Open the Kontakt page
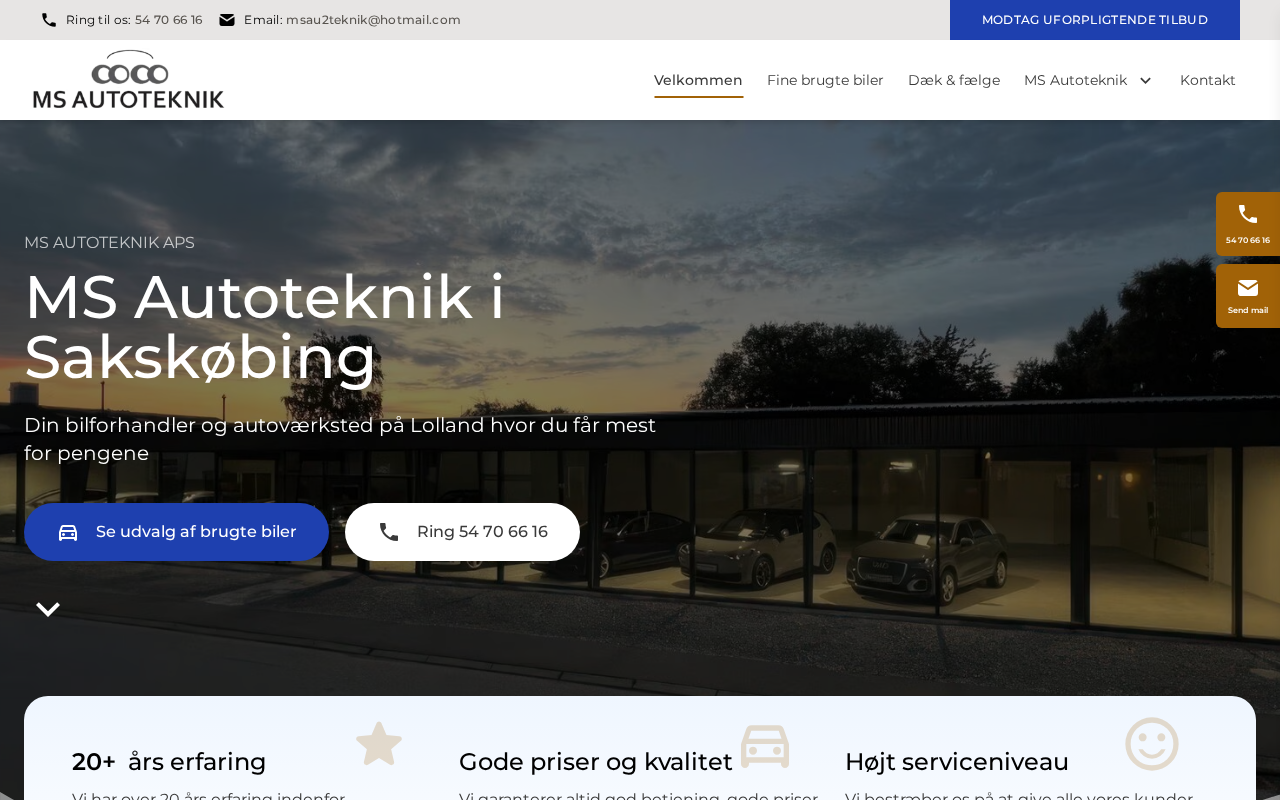Viewport: 1280px width, 800px height. point(1208,80)
